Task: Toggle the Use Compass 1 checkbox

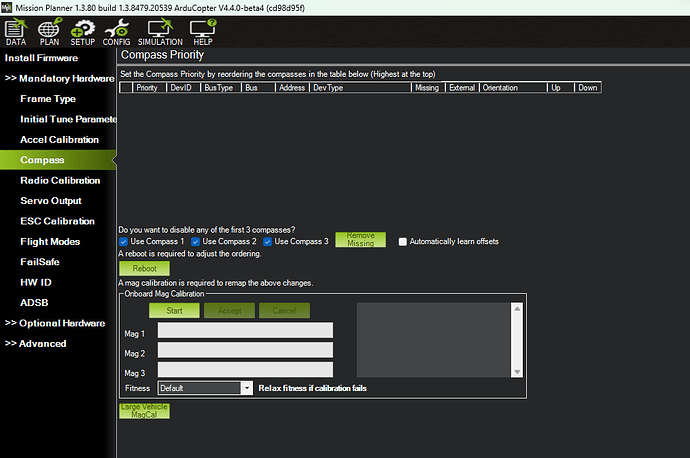Action: [124, 242]
